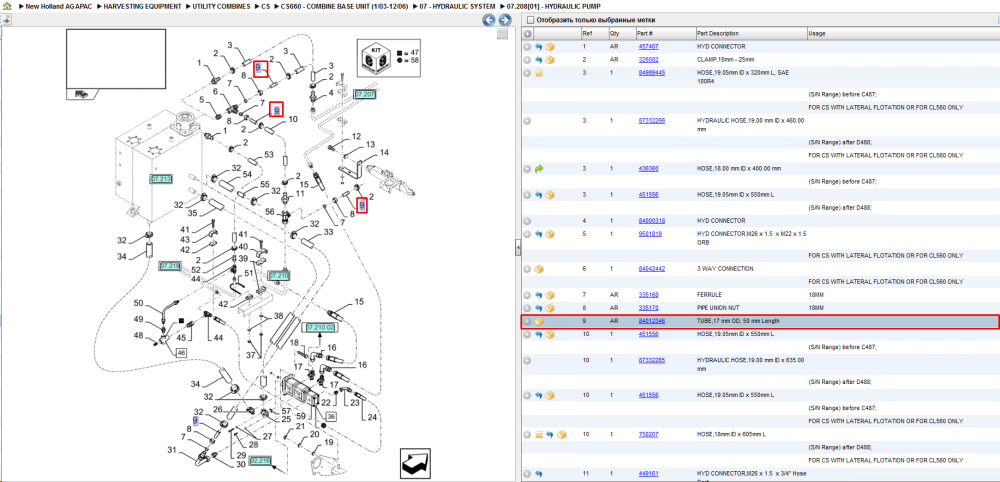
Task: Click the box icon in the 457407 row
Action: tap(550, 47)
